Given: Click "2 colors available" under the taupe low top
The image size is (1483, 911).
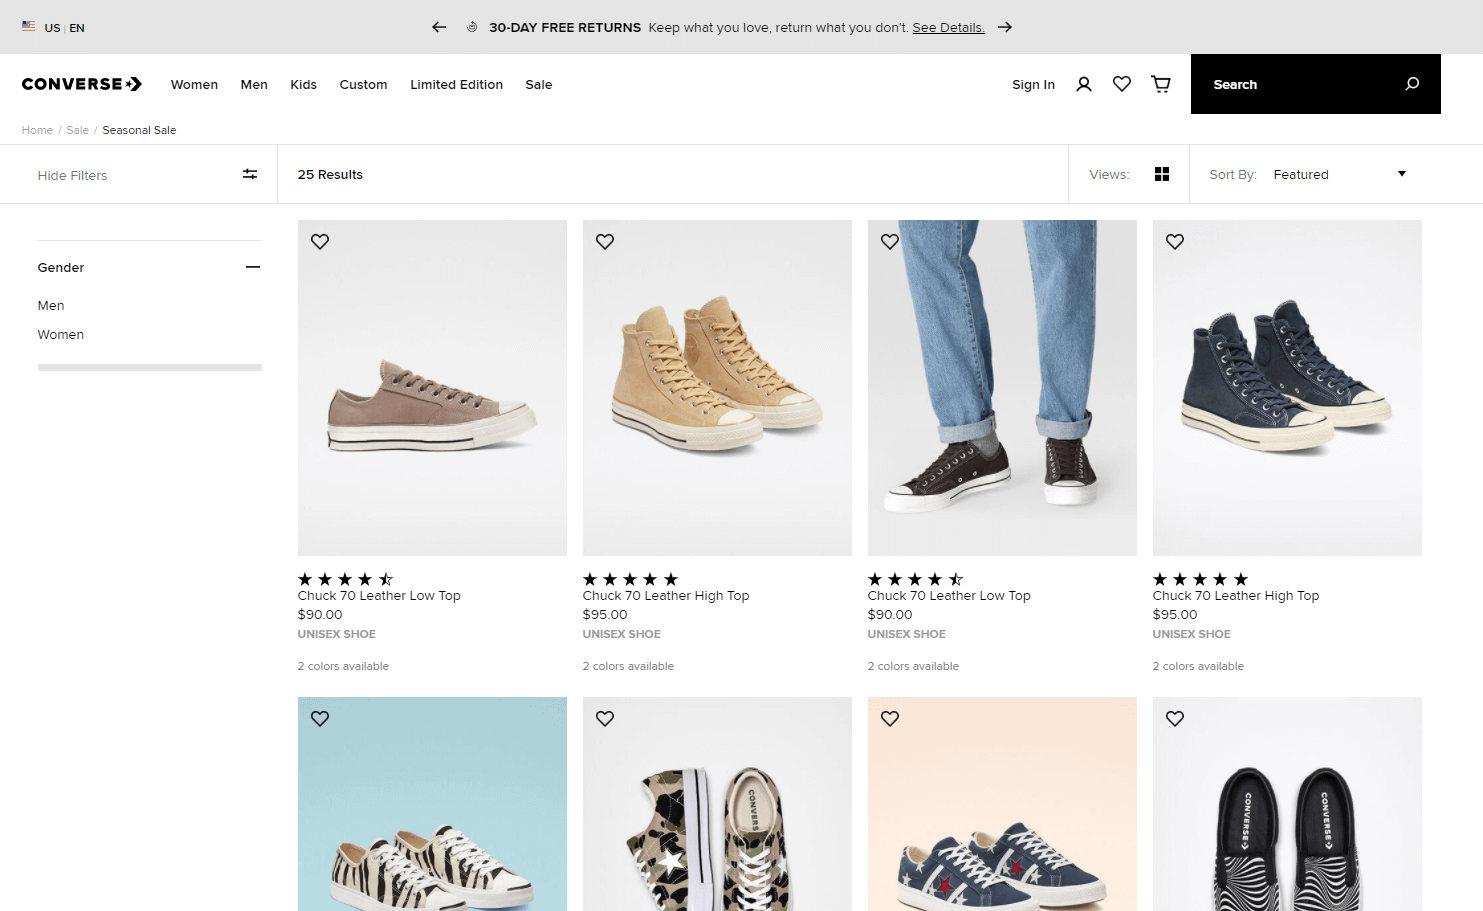Looking at the screenshot, I should (x=343, y=666).
